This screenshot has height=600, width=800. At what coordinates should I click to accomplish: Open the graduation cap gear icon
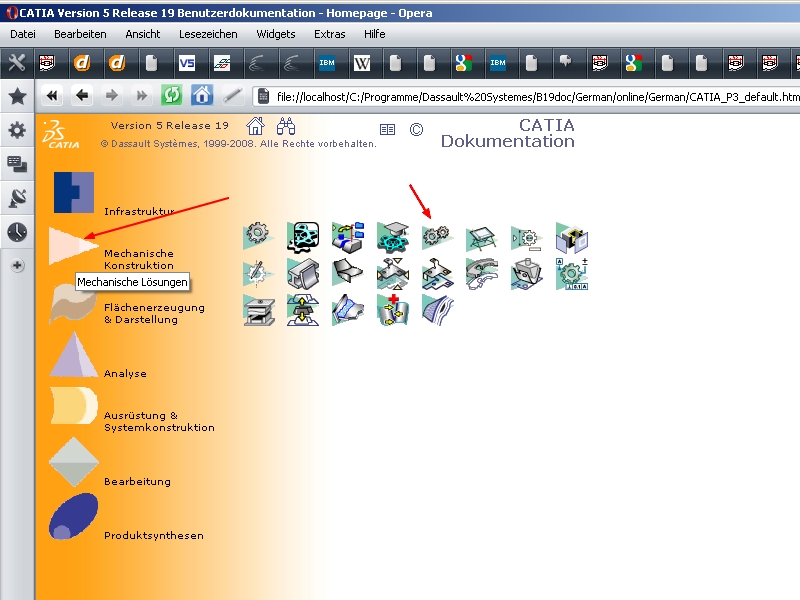coord(393,237)
